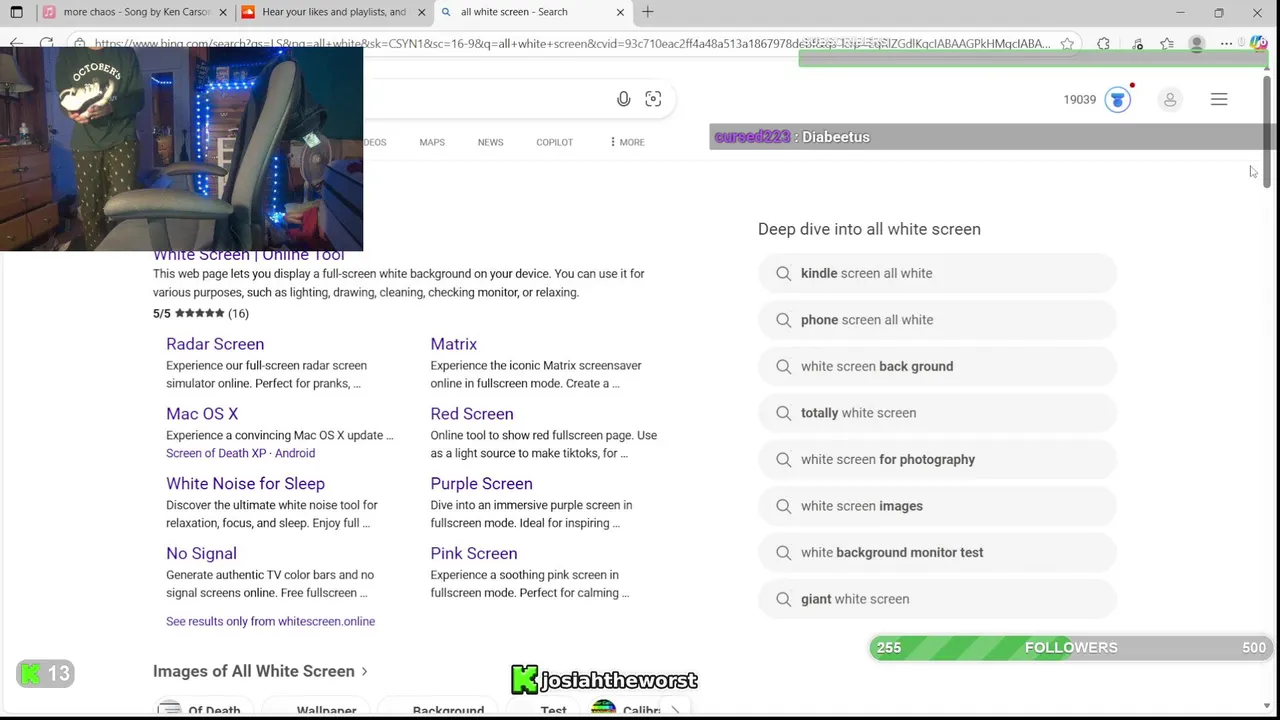Viewport: 1280px width, 720px height.
Task: Reload the page with refresh icon
Action: coord(46,44)
